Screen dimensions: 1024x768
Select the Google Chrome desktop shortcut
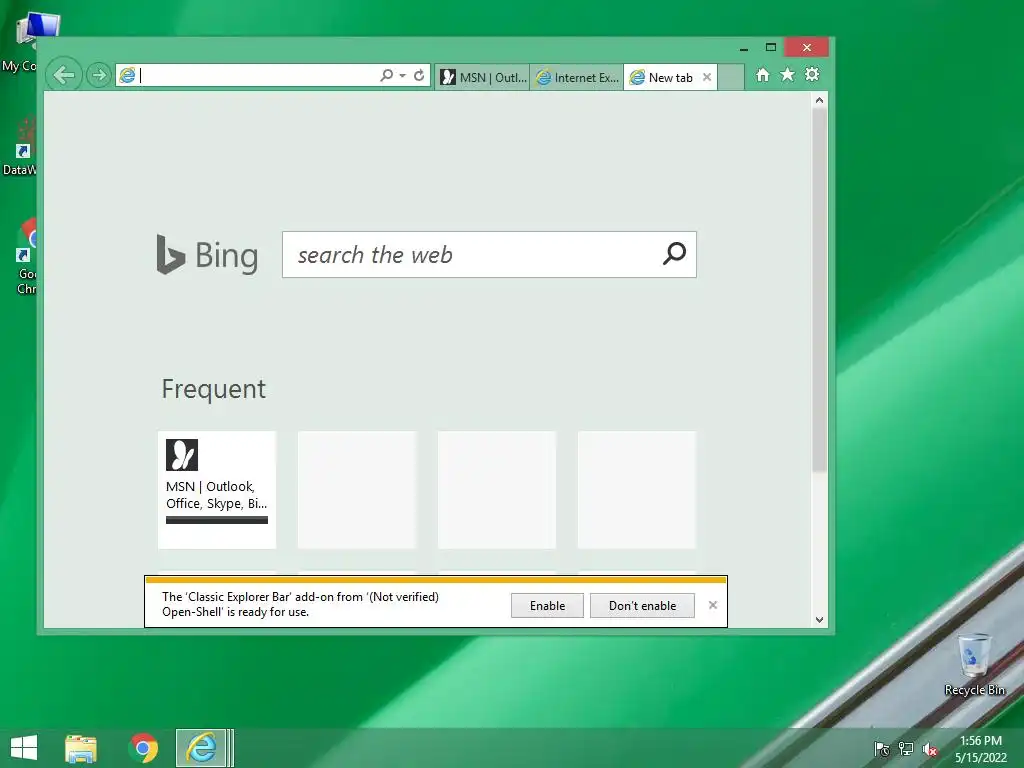tap(26, 257)
